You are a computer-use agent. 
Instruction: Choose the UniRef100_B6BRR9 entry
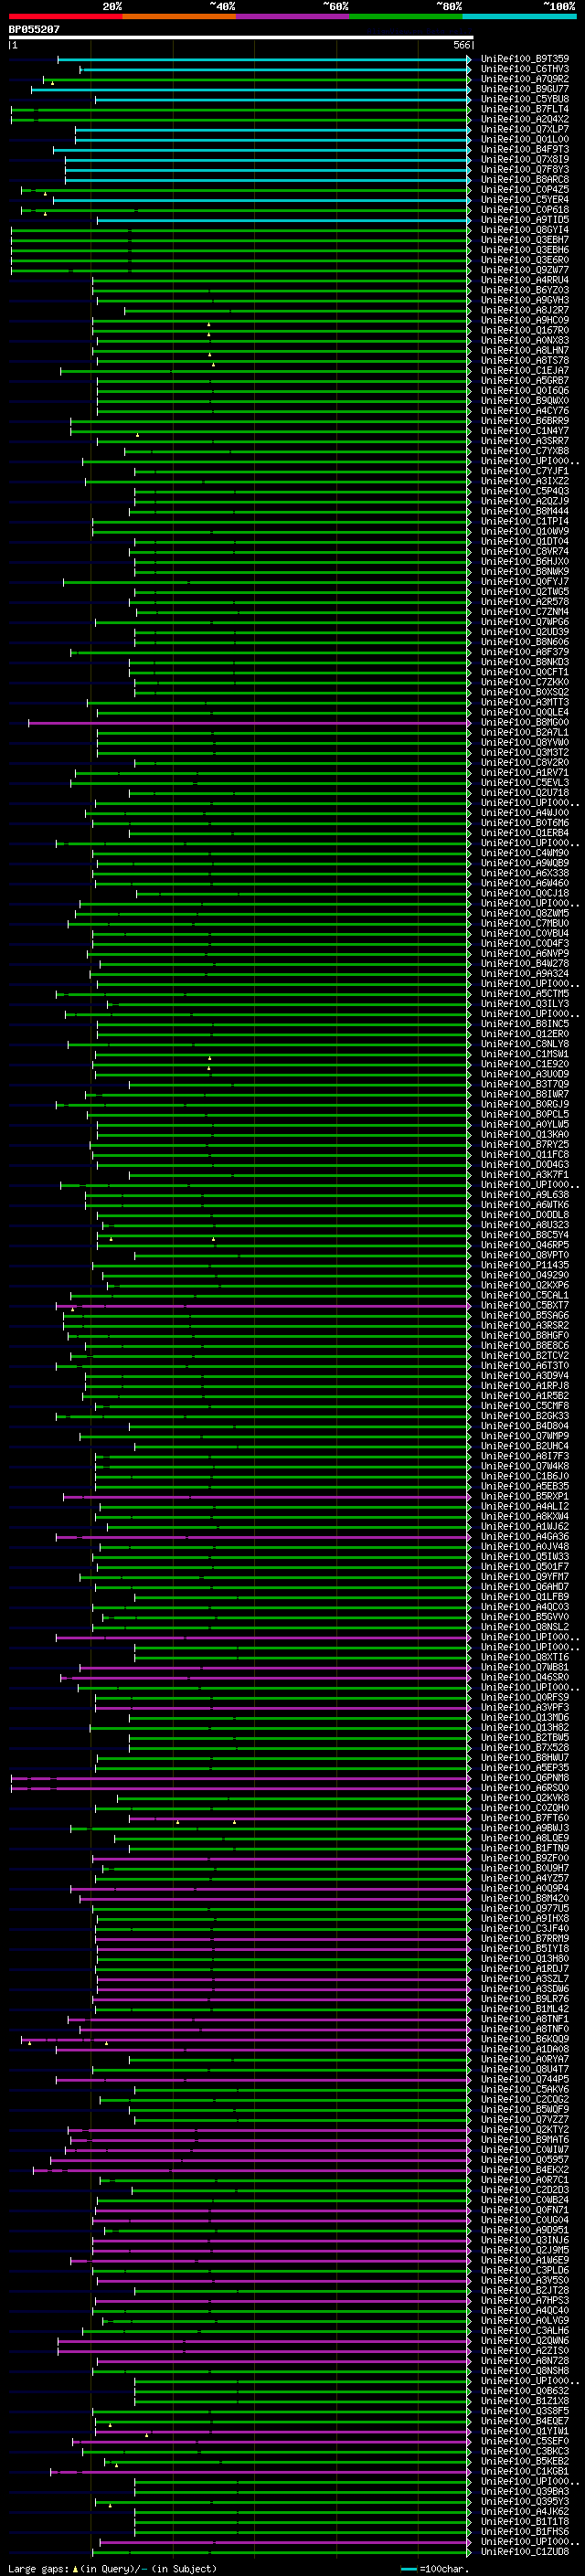[x=525, y=421]
